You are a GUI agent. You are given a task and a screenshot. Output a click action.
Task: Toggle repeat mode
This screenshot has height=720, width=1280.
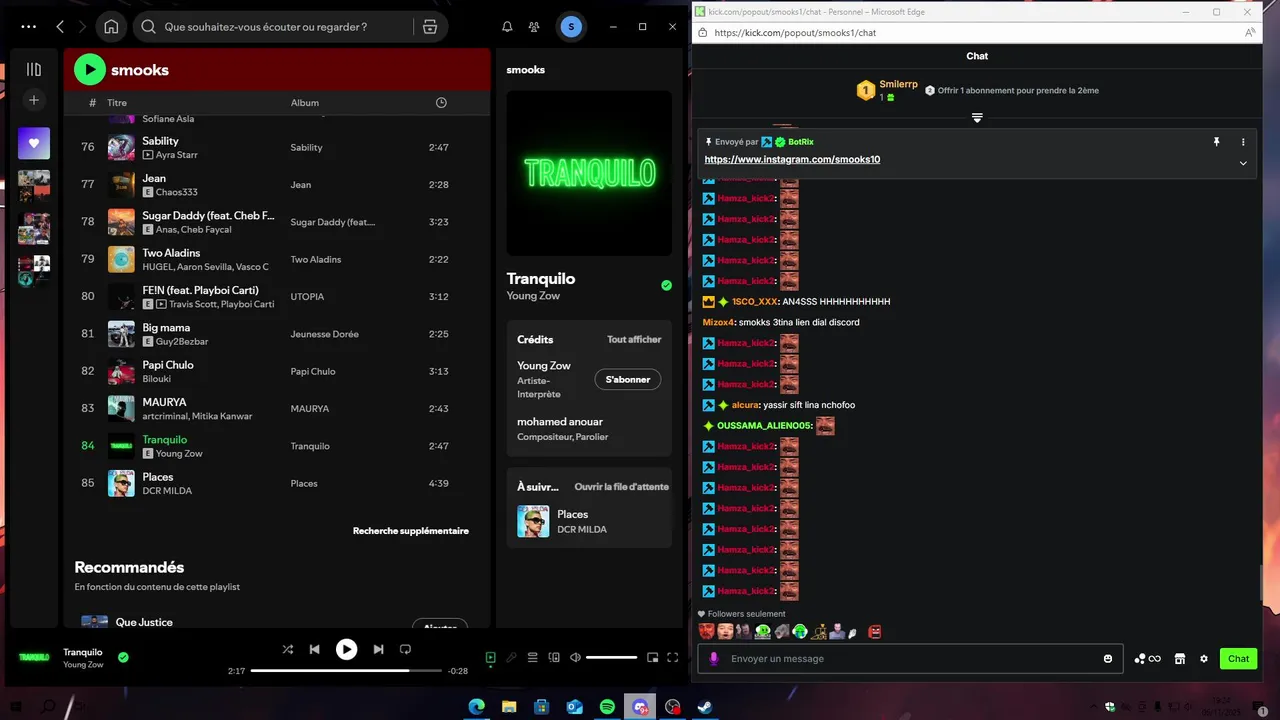[405, 649]
